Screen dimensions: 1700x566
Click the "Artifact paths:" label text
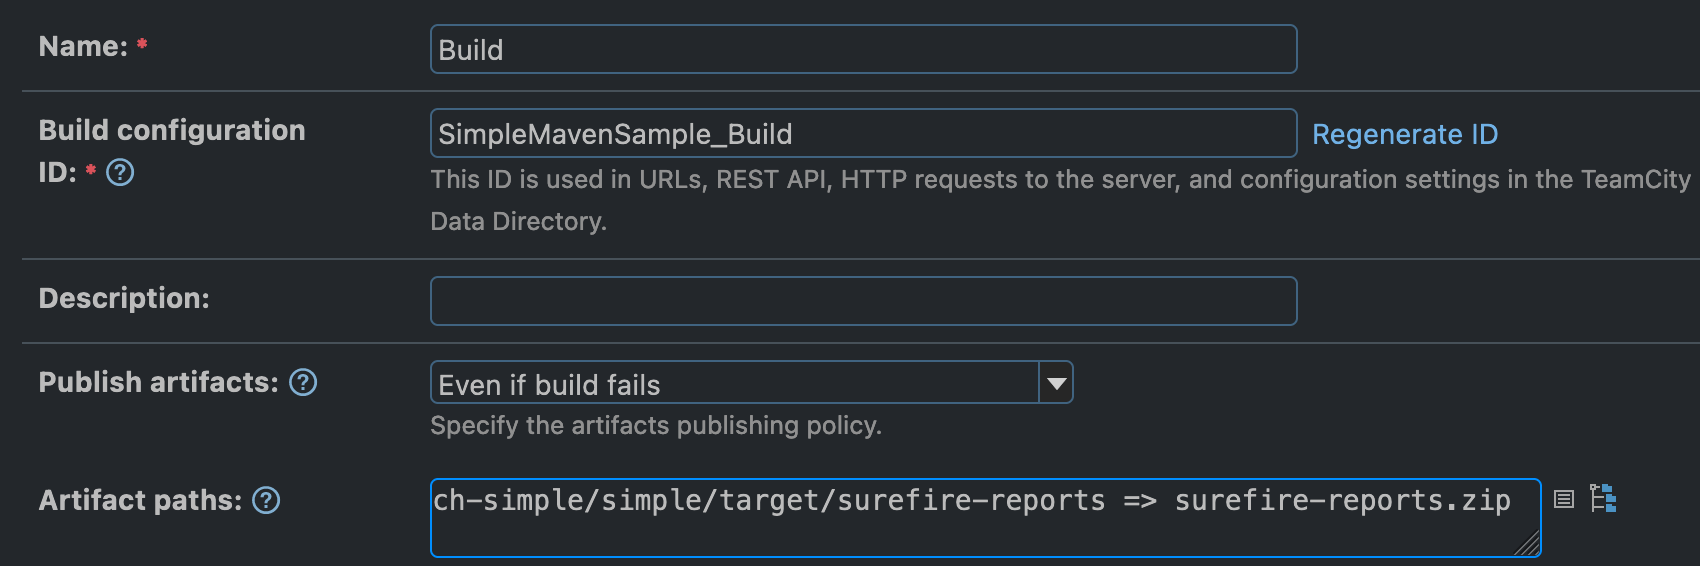coord(140,500)
